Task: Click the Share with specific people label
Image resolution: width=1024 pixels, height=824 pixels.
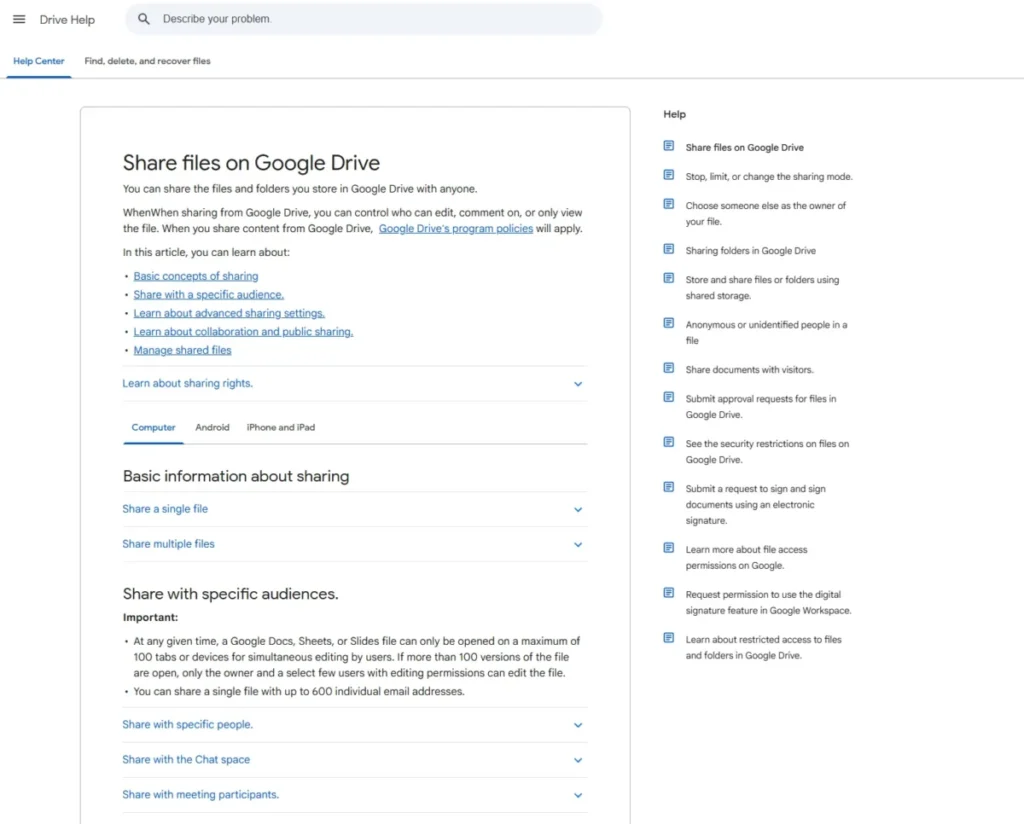Action: click(x=187, y=725)
